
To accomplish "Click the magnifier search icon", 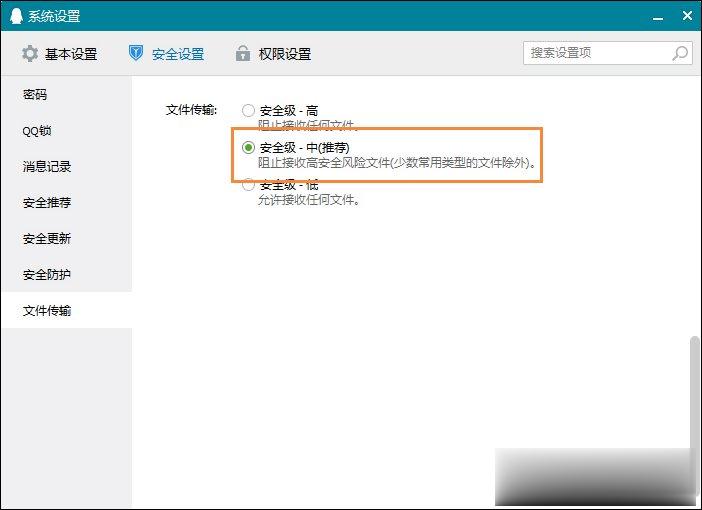I will 680,53.
